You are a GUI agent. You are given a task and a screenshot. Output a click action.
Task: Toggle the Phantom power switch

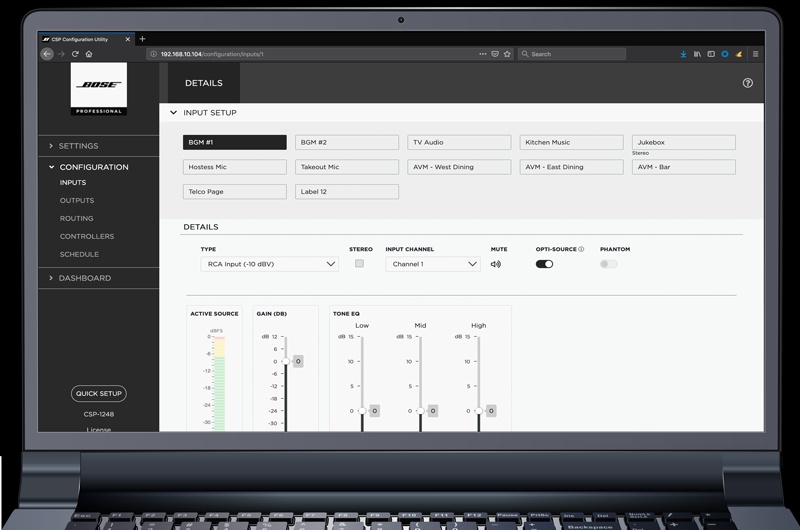click(609, 264)
